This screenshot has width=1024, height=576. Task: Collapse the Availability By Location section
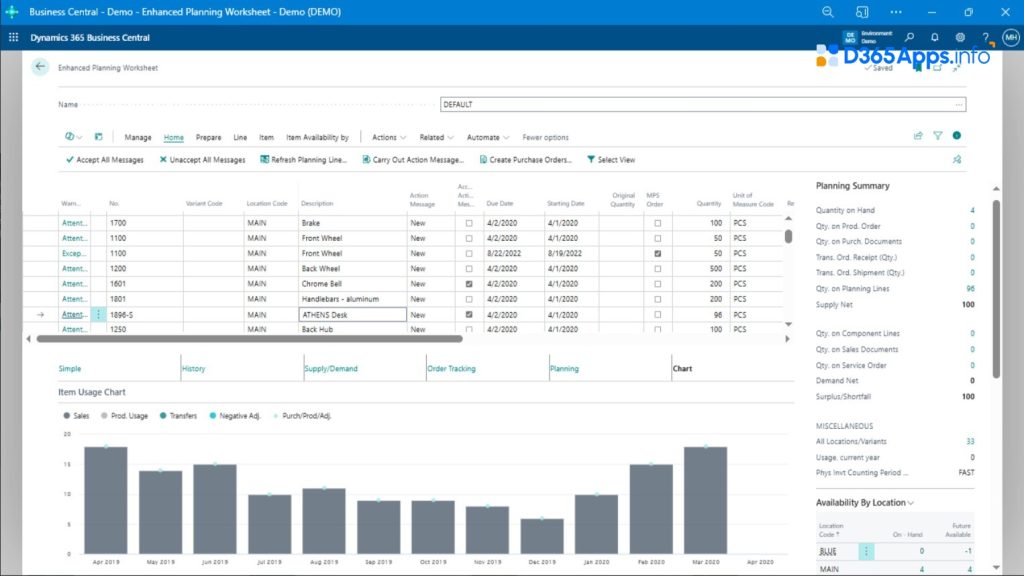click(865, 502)
